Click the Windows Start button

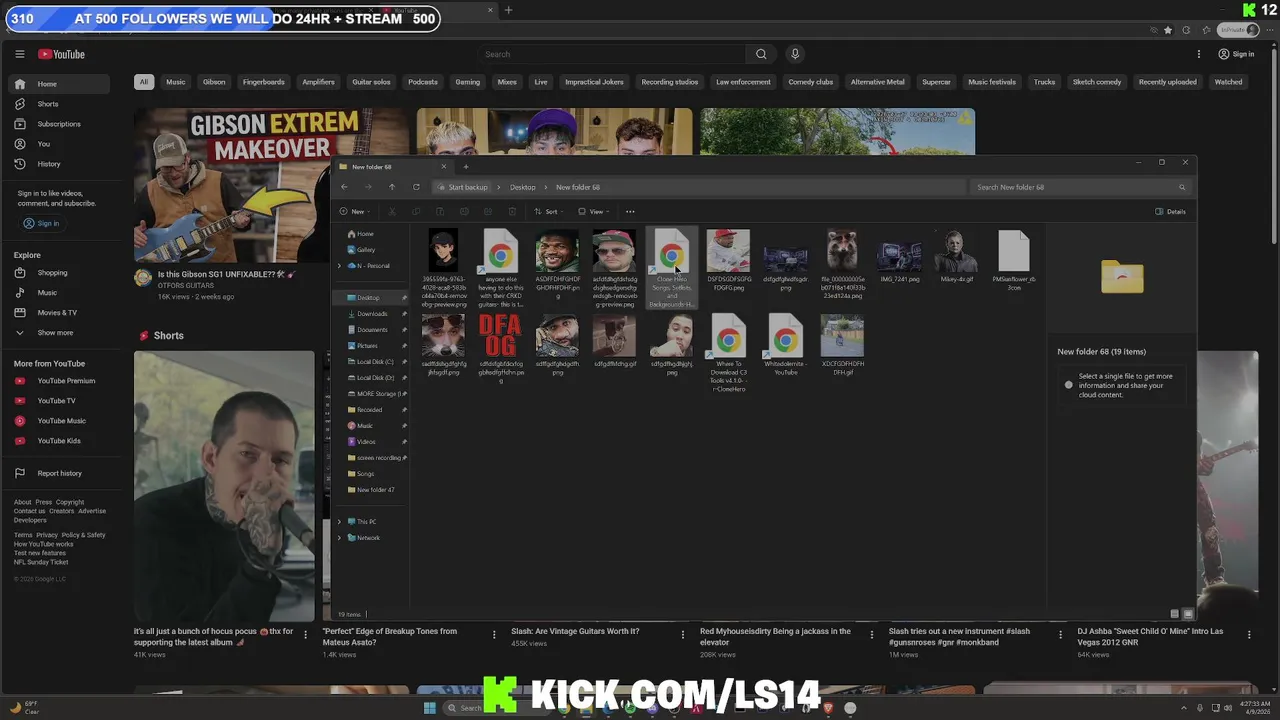430,708
